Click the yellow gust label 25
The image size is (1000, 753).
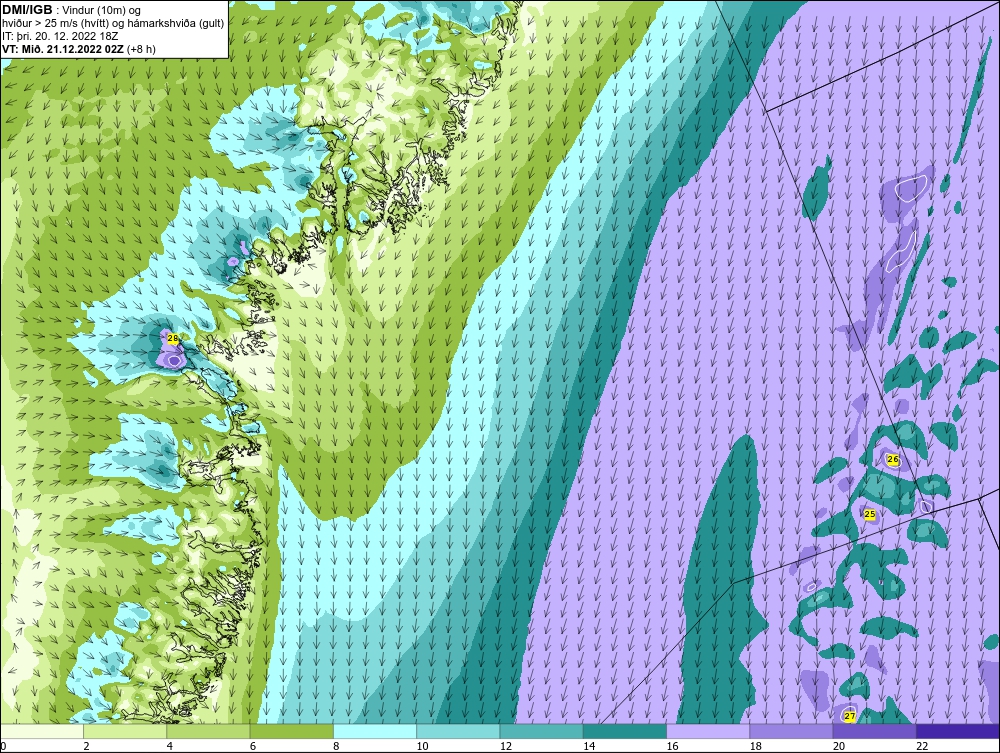[869, 514]
